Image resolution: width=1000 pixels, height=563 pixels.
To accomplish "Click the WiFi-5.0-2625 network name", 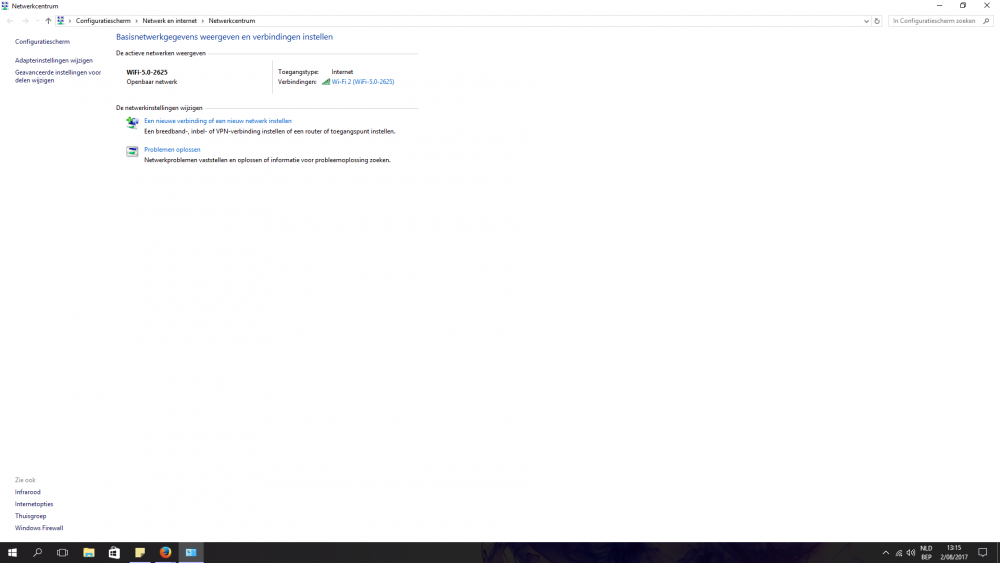I will click(147, 72).
